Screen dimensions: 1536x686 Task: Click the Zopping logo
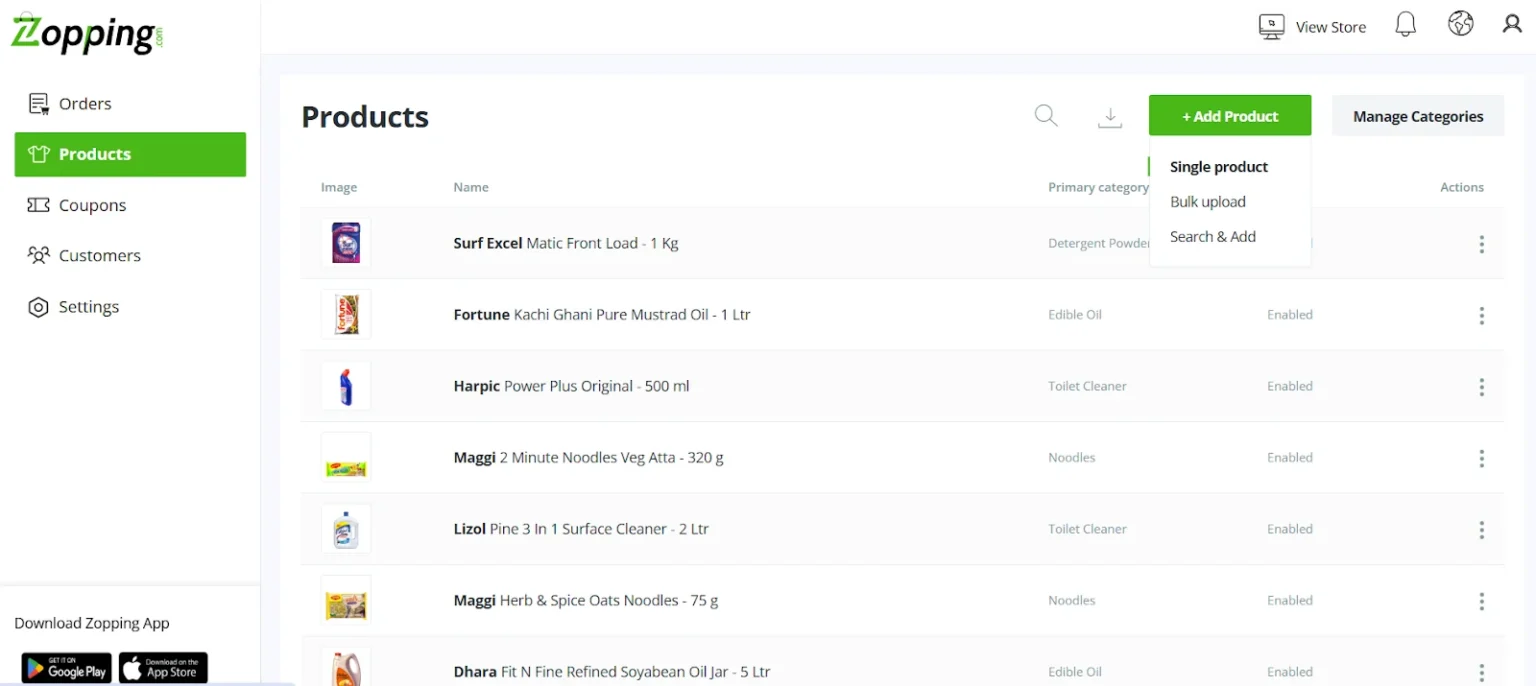click(x=87, y=33)
